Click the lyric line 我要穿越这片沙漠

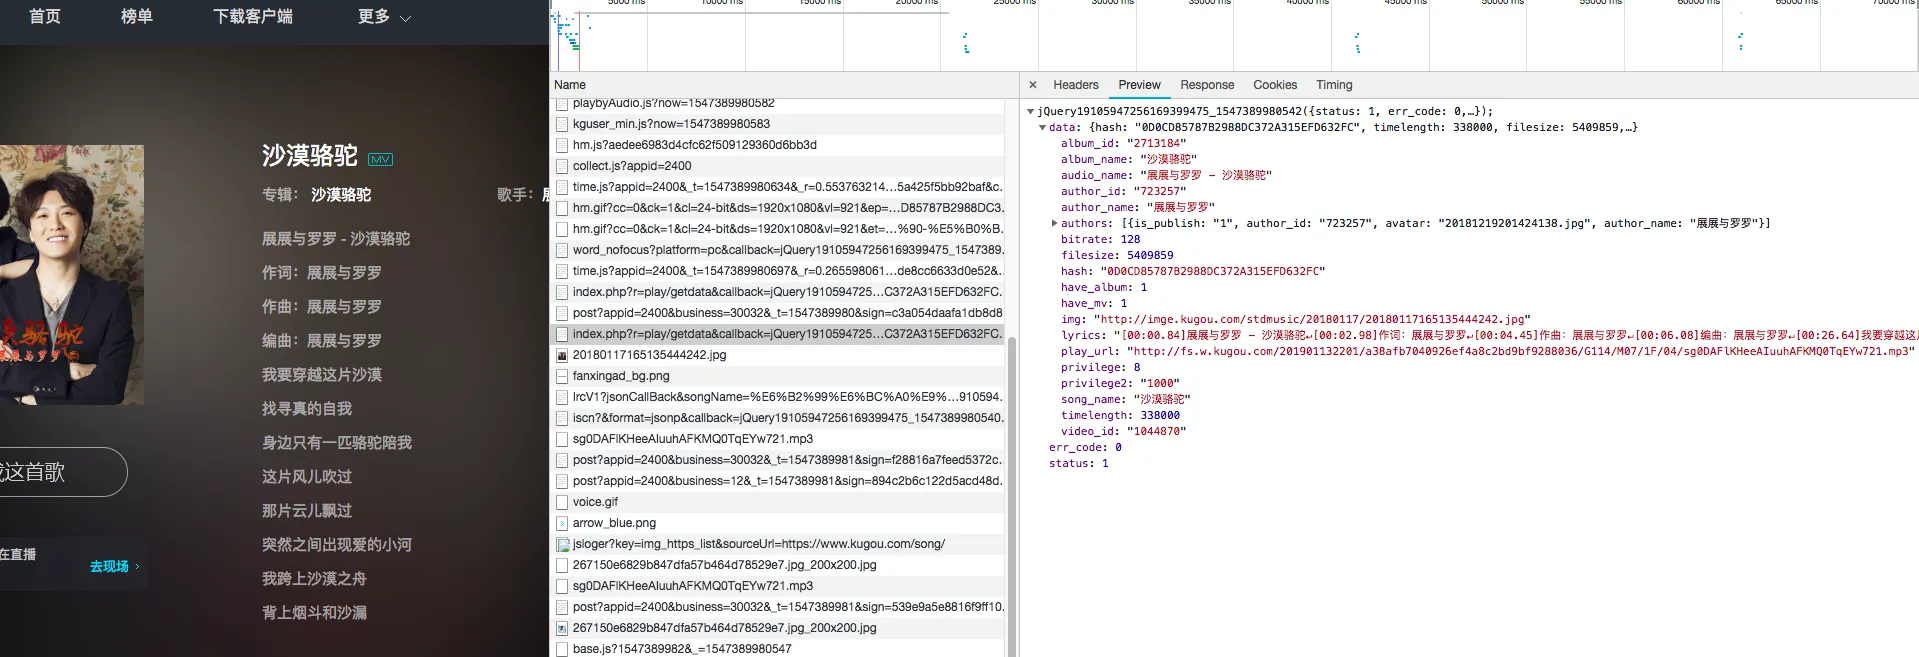coord(322,375)
